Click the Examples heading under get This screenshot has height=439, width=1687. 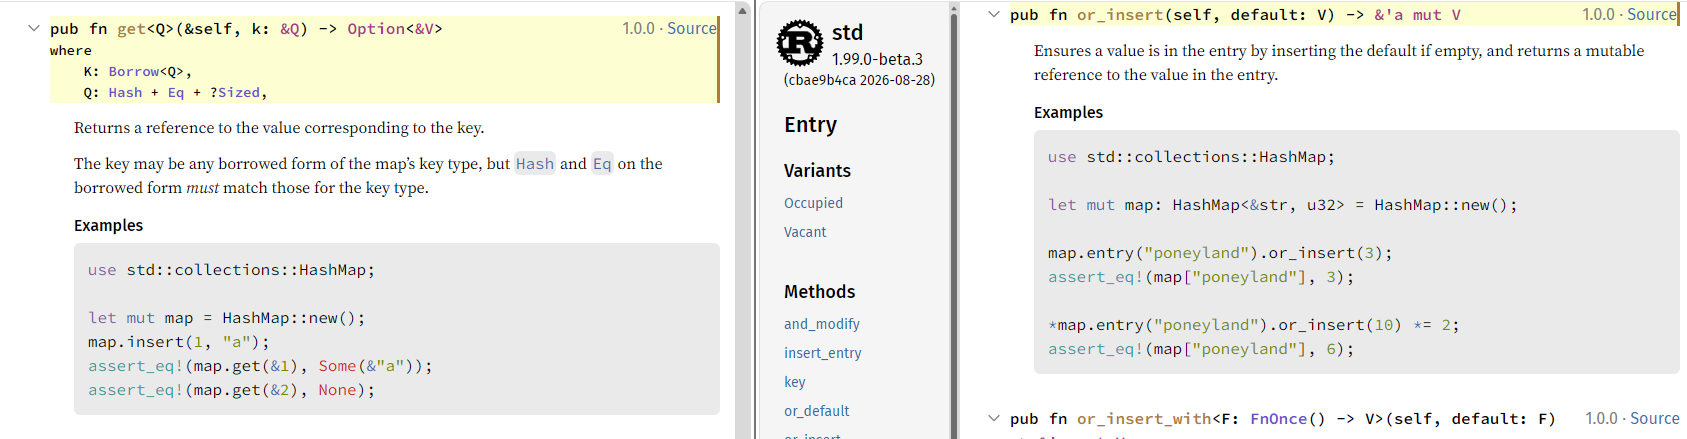click(x=108, y=226)
